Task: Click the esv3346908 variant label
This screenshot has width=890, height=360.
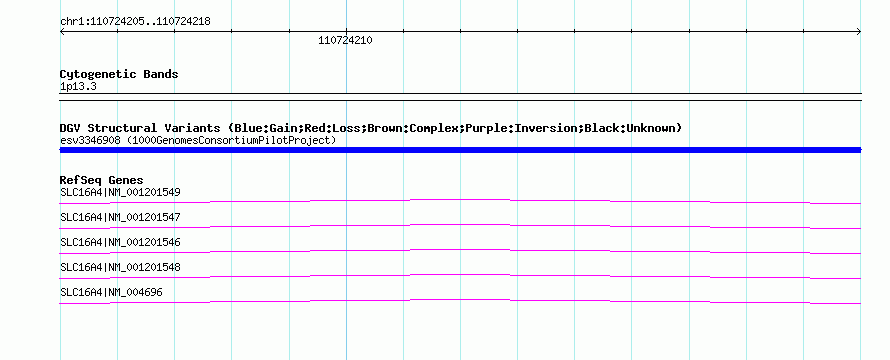Action: 198,140
